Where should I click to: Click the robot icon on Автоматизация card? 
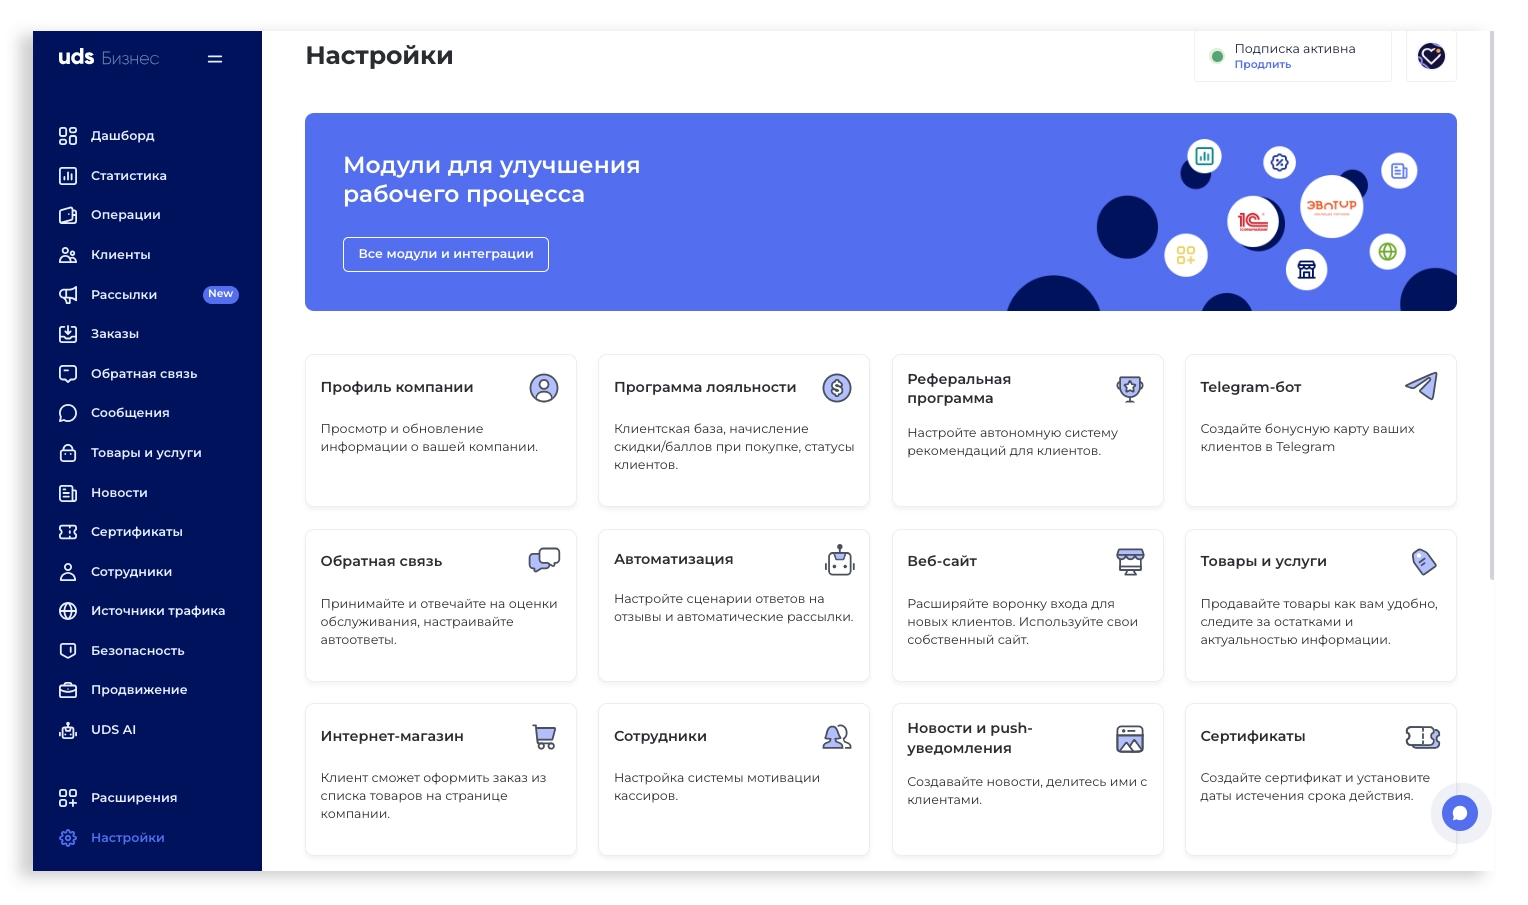click(x=839, y=561)
